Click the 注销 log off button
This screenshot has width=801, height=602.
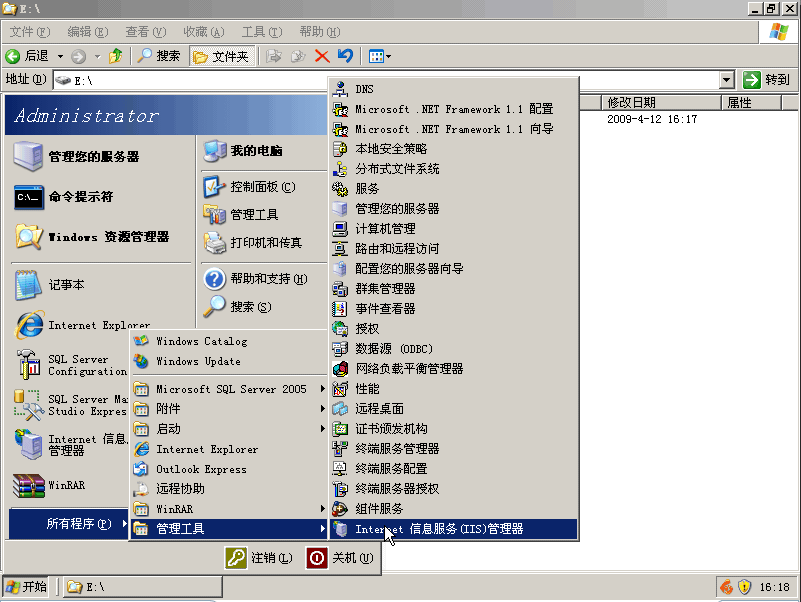(259, 558)
